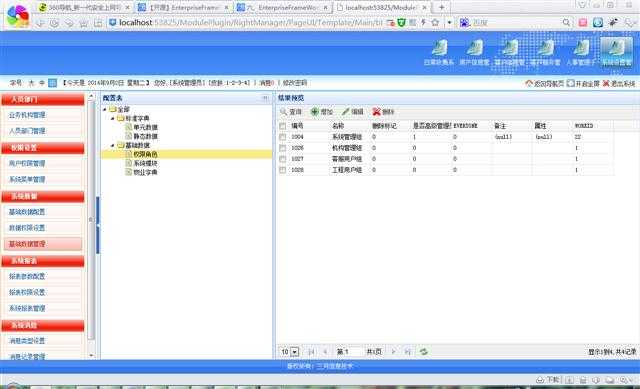Select the 系统模块 tree item
The image size is (640, 389).
(145, 163)
